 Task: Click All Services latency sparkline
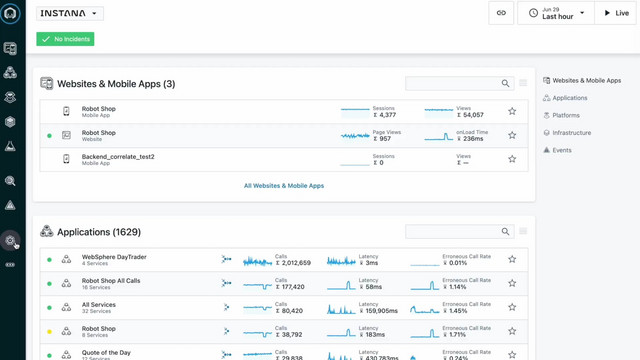tap(341, 309)
